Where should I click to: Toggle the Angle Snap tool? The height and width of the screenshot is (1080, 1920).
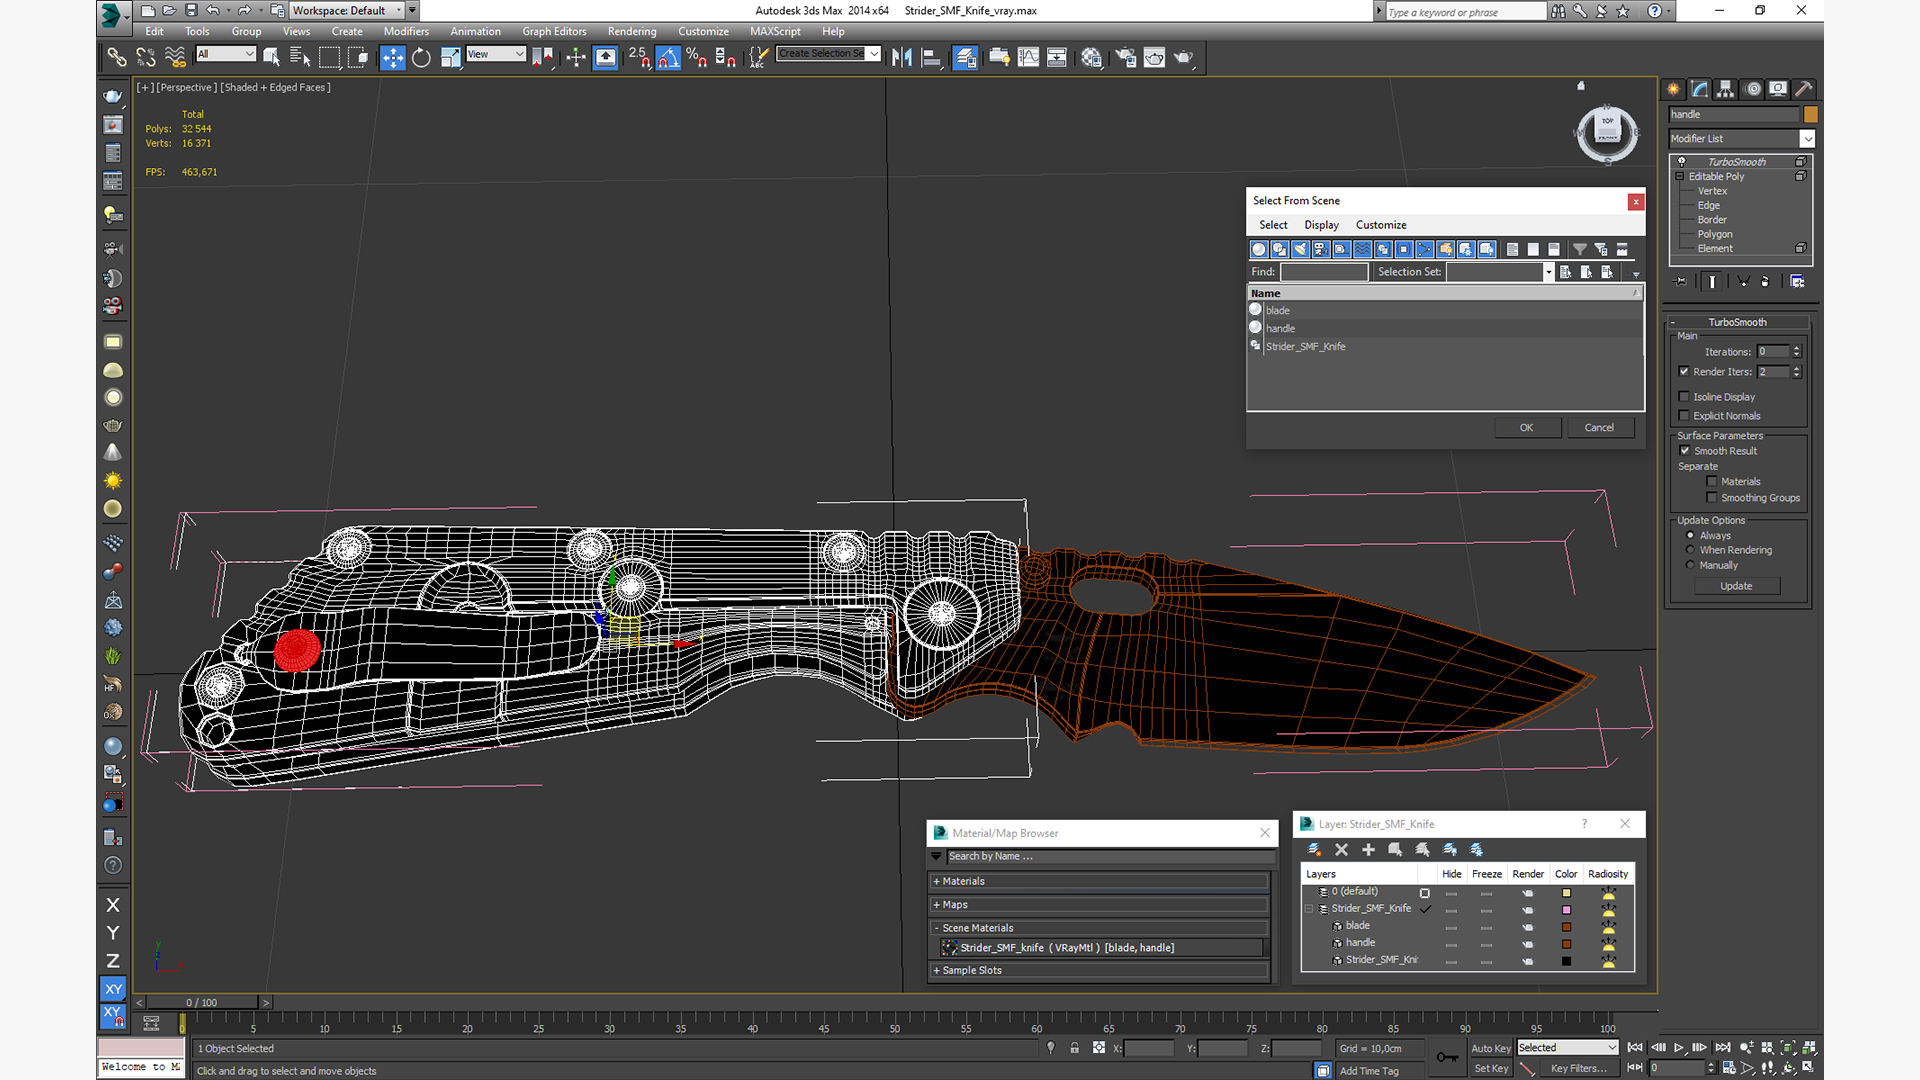coord(668,58)
